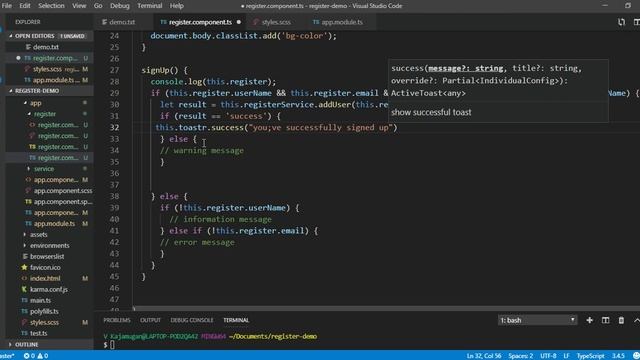
Task: Click the HTML icon beside index.html
Action: [x=24, y=278]
